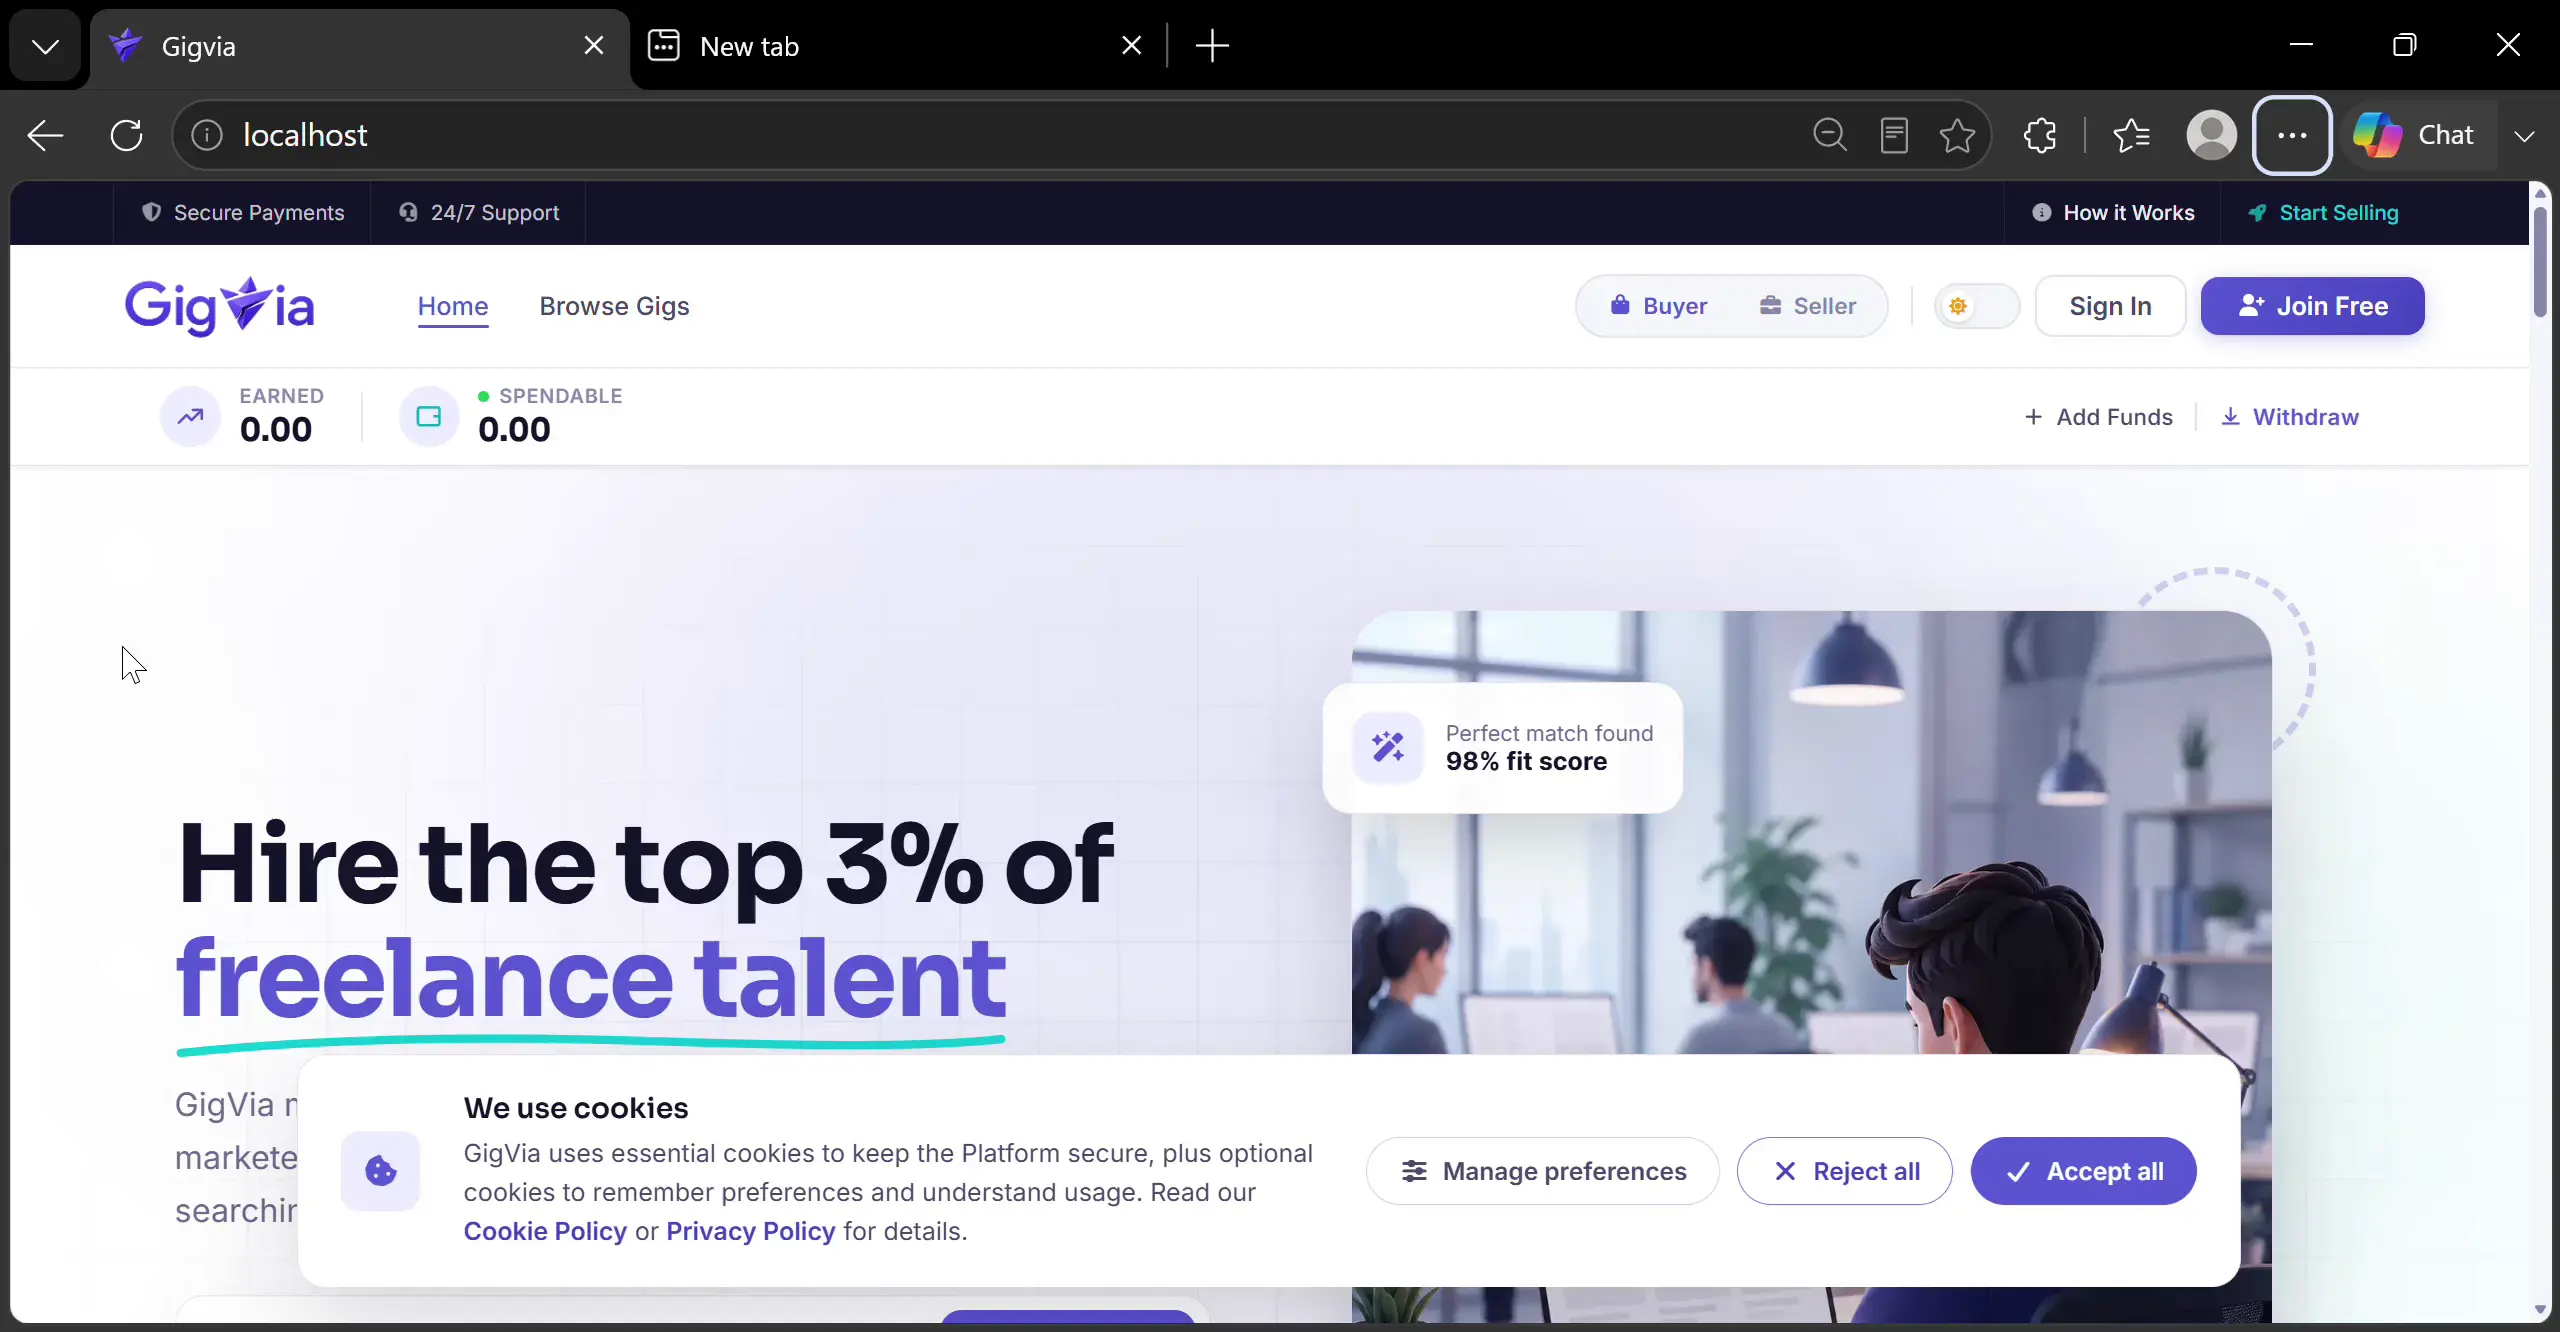Open browser extensions puzzle icon
Viewport: 2560px width, 1332px height.
(2040, 135)
